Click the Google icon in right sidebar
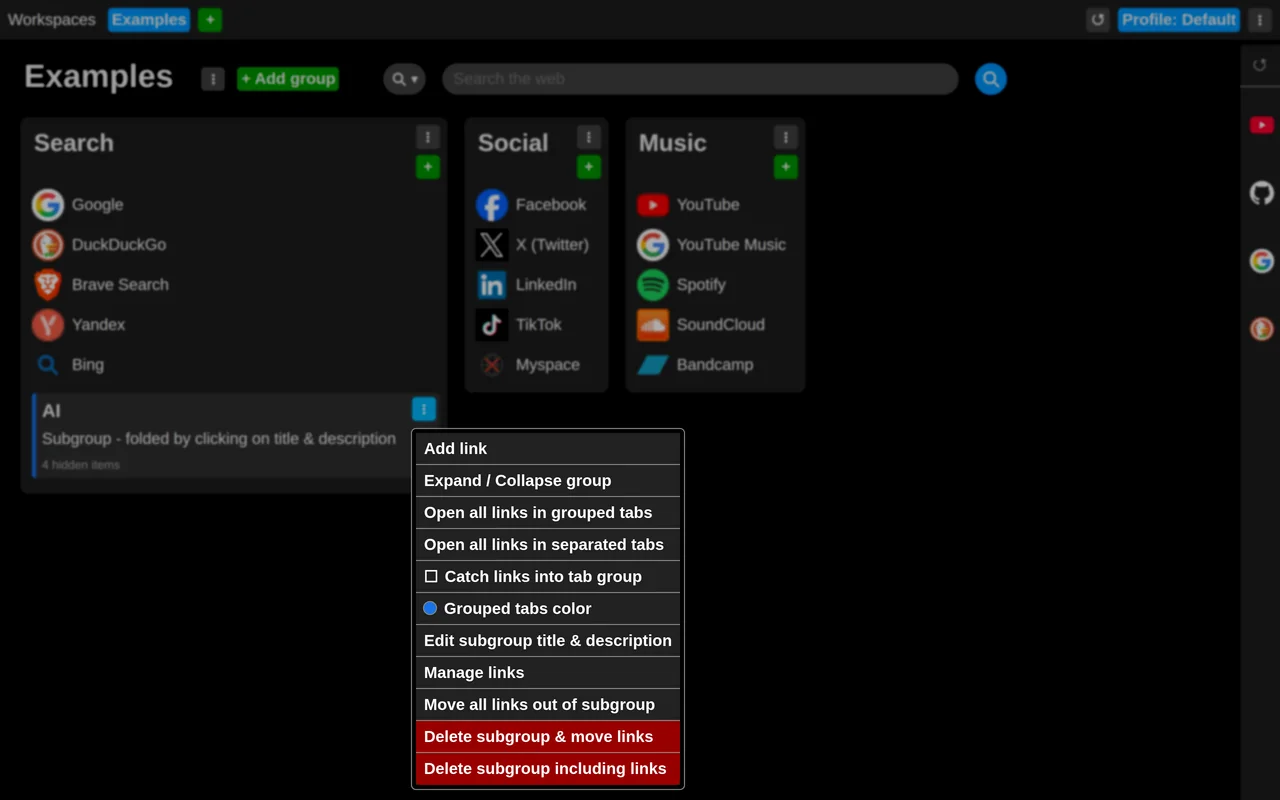 pos(1261,261)
